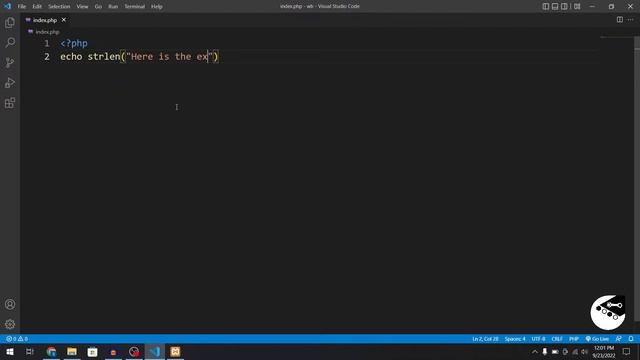Click the strlen function name
This screenshot has height=360, width=640.
(104, 56)
